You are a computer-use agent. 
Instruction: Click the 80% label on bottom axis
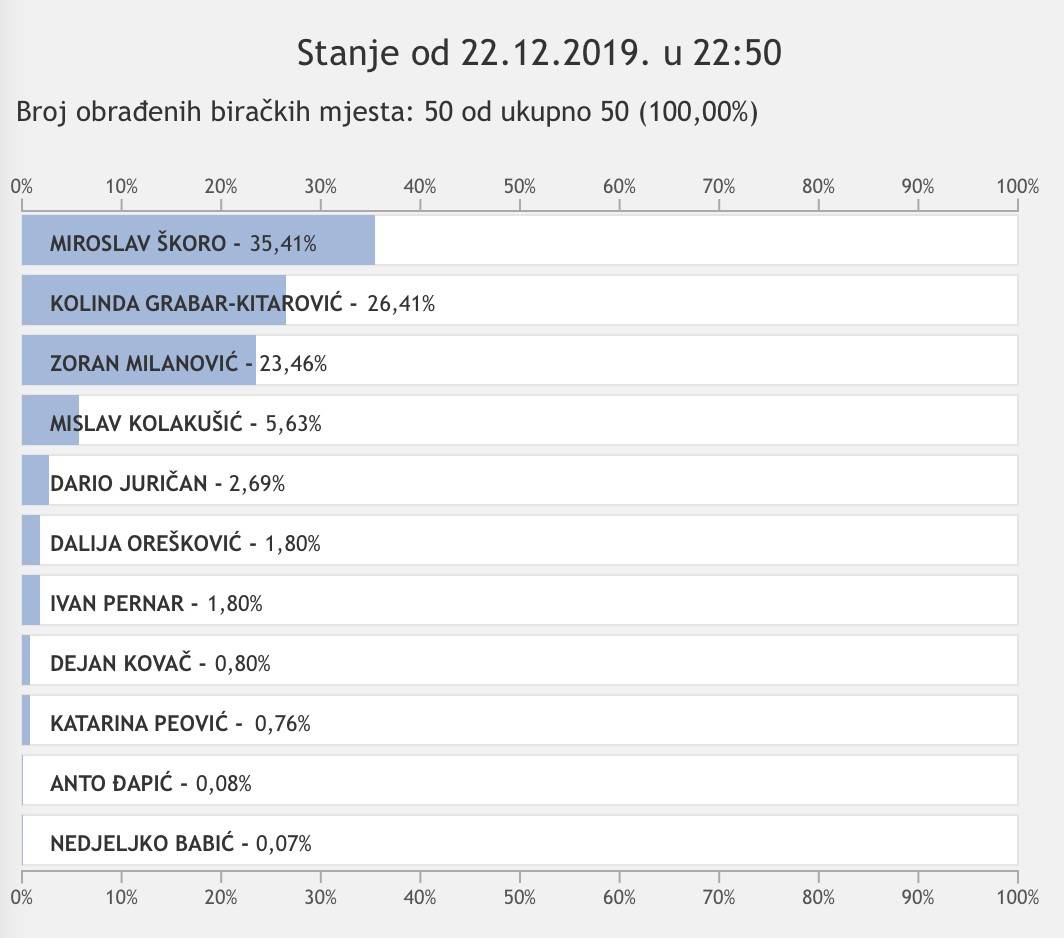click(819, 897)
